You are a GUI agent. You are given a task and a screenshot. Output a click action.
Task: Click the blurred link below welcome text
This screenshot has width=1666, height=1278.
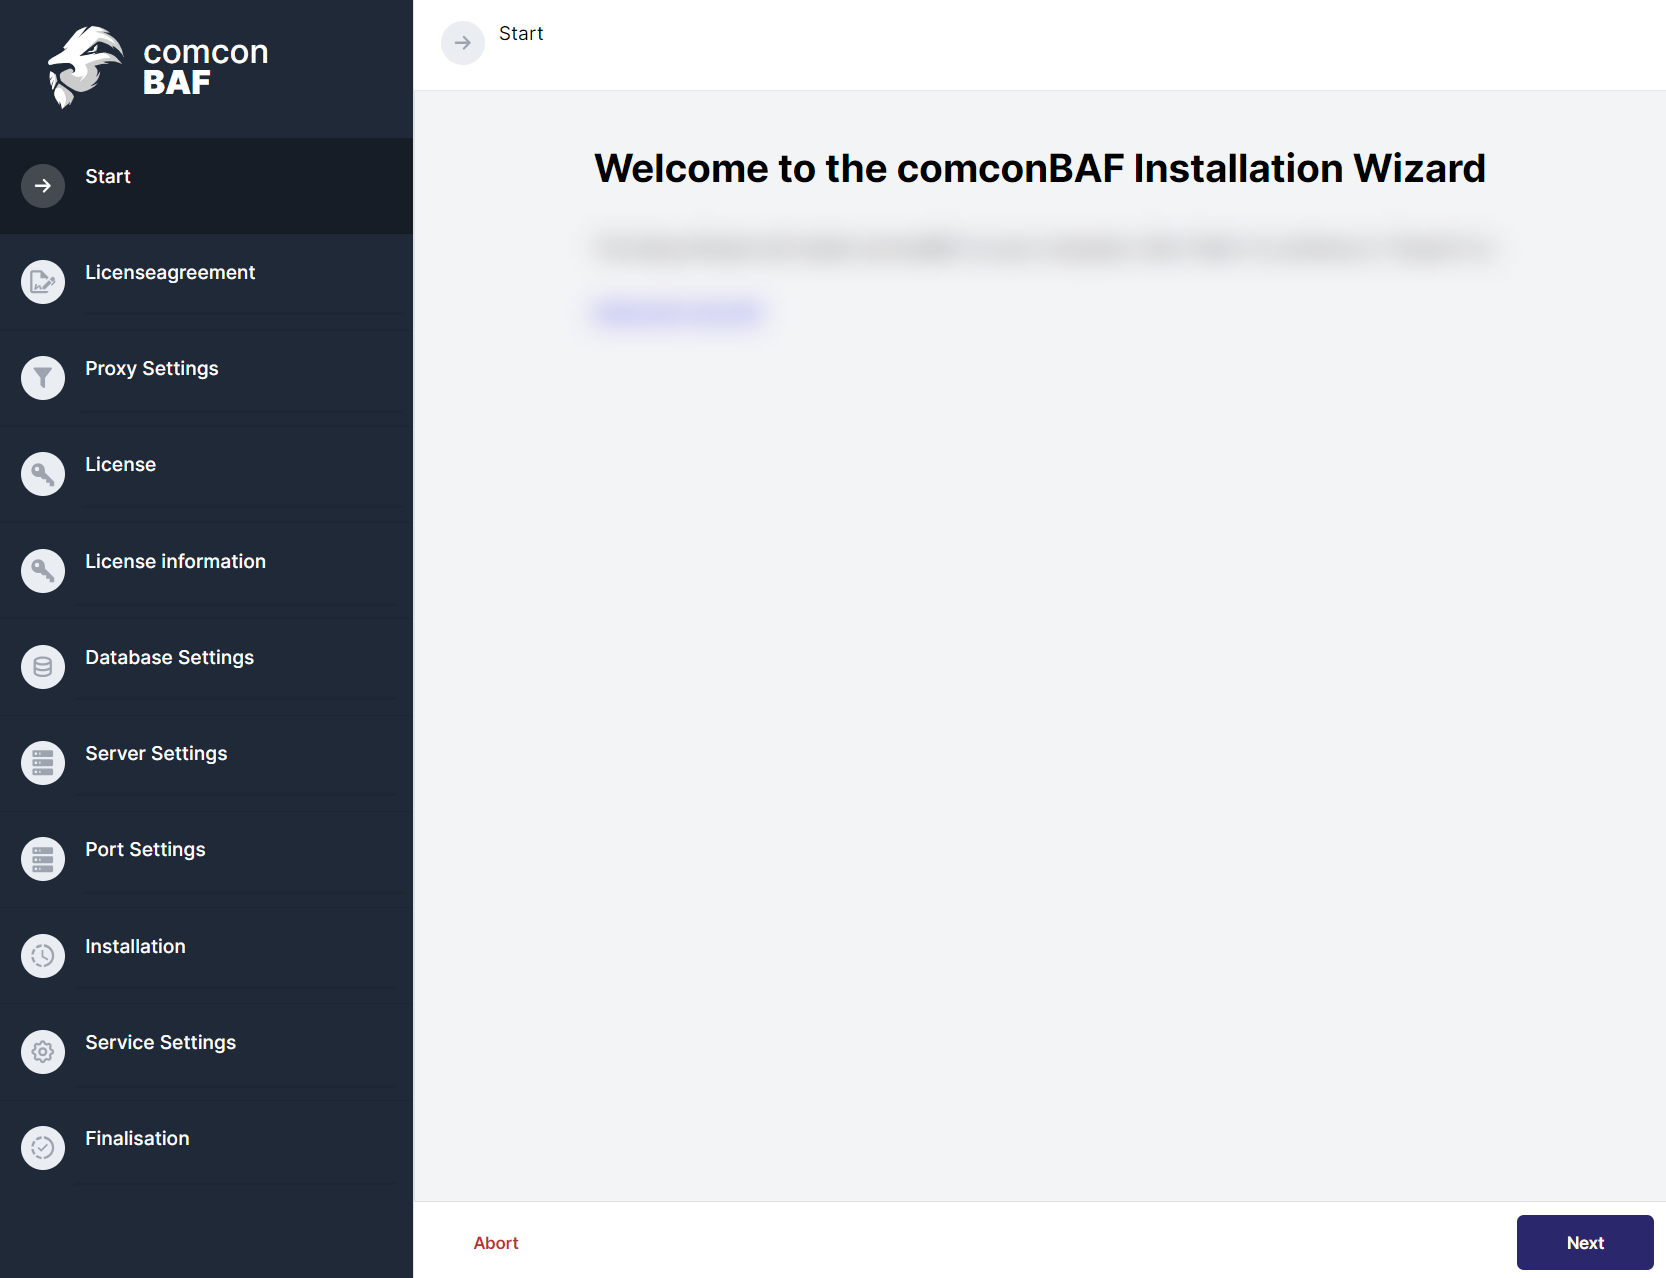679,313
